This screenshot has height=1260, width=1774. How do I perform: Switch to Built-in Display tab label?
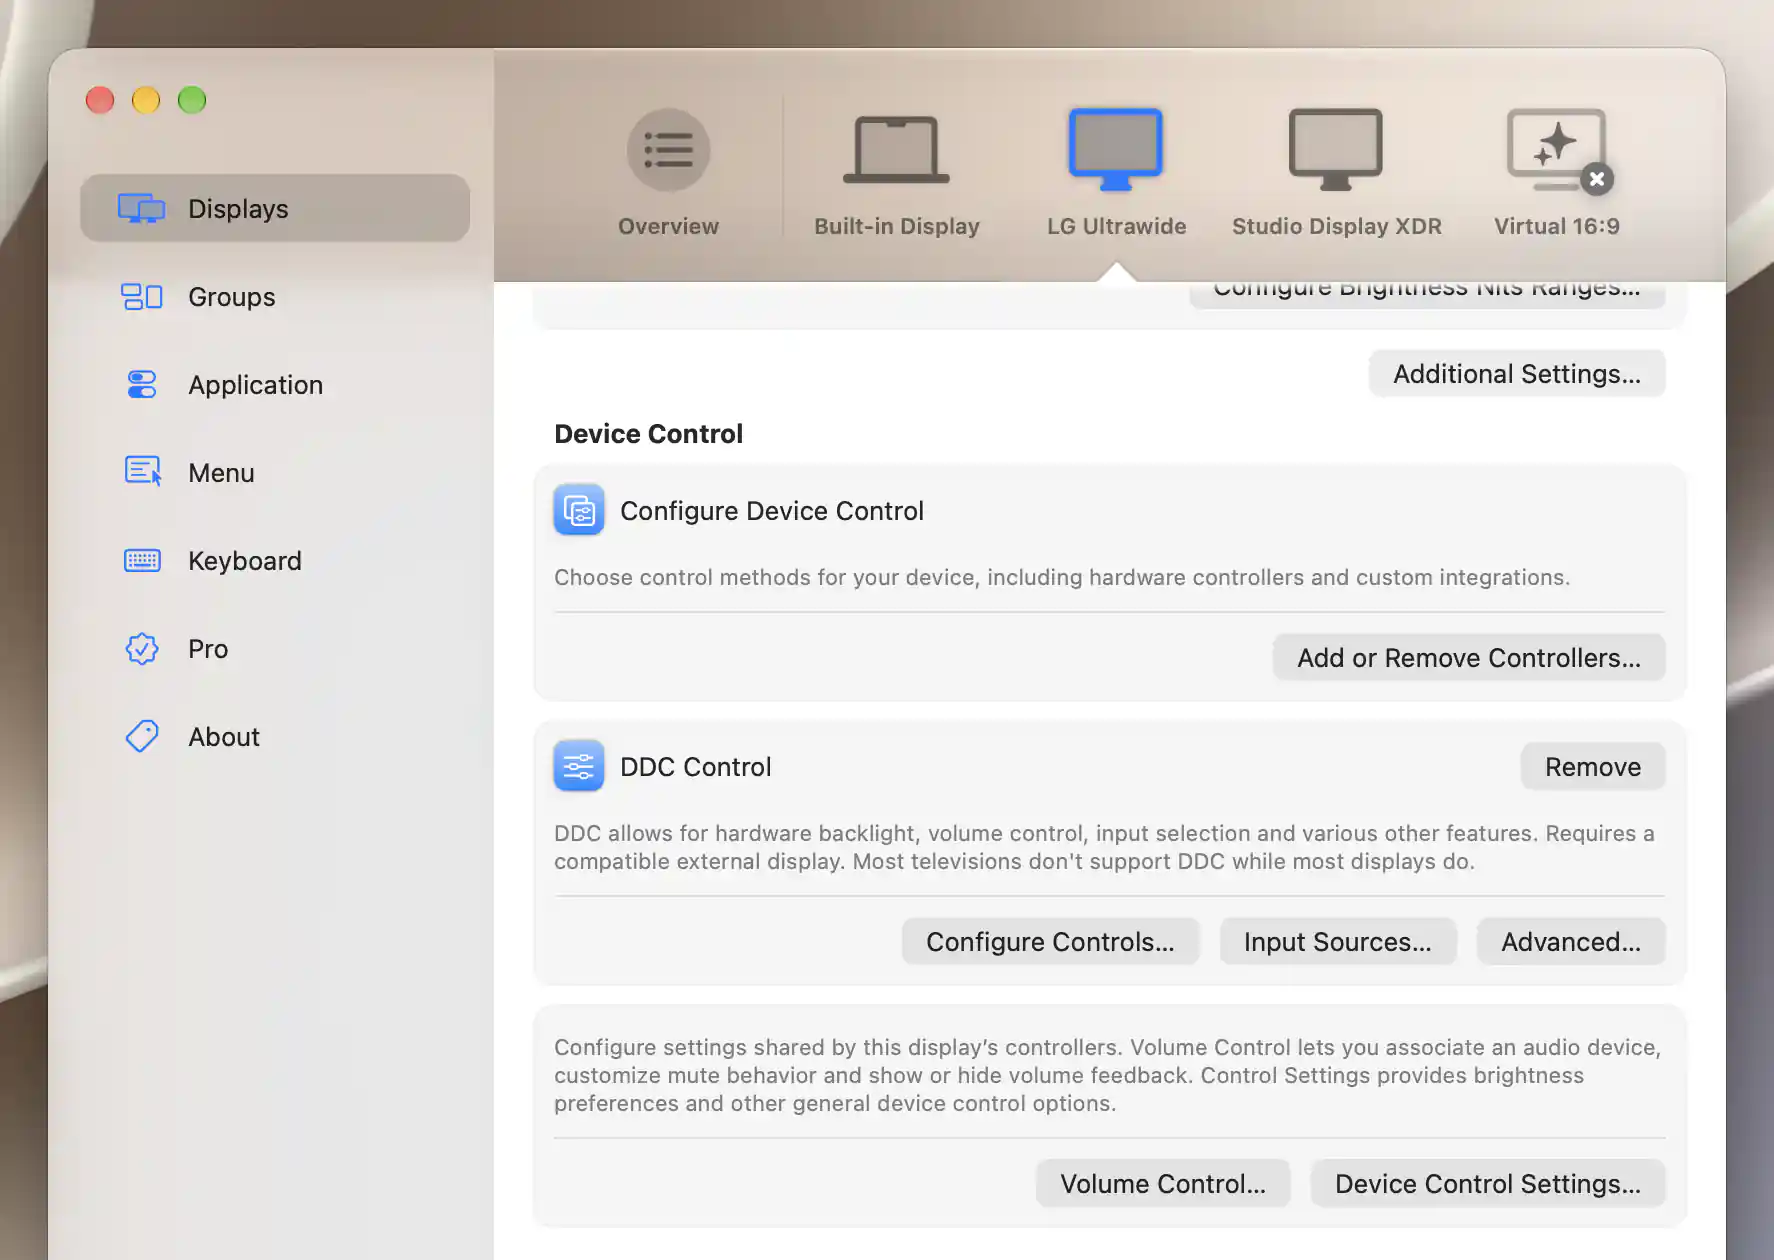(x=897, y=226)
